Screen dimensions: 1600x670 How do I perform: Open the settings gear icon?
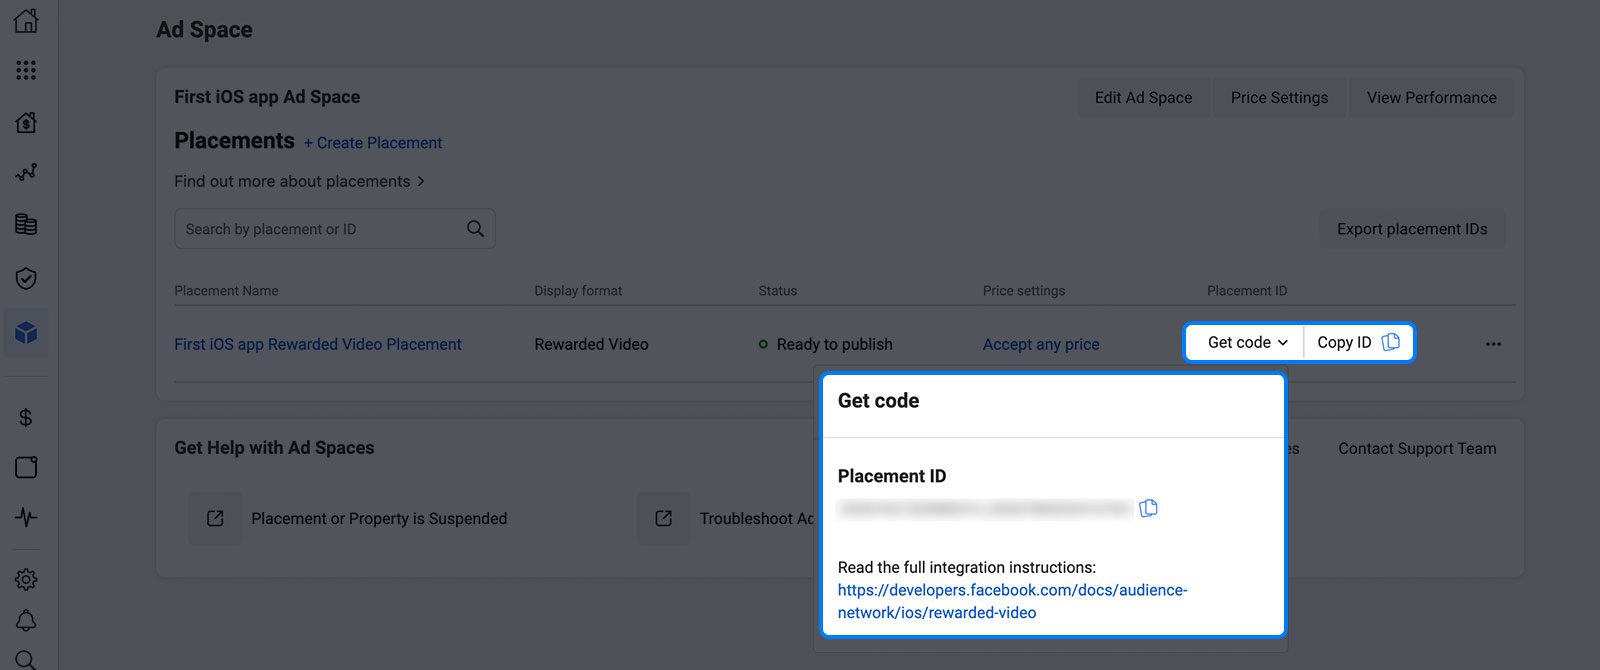26,579
